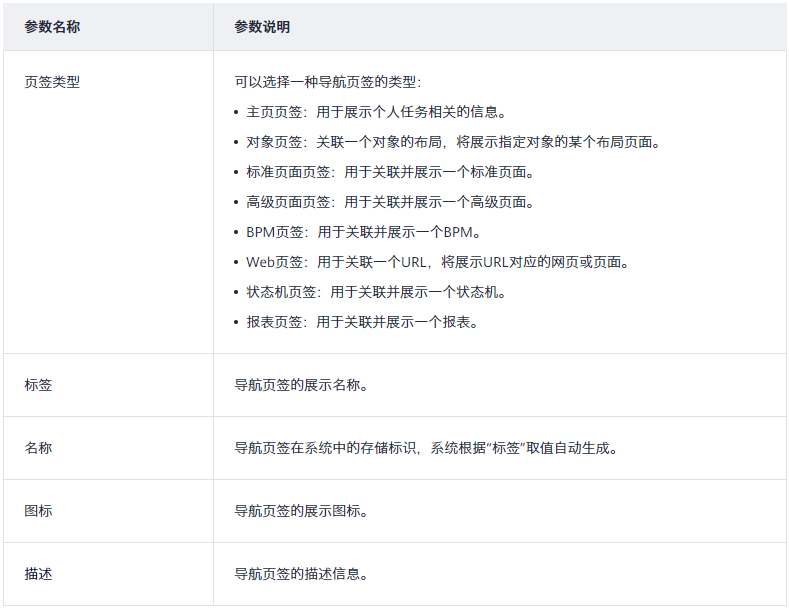
Task: Click the Web页签 bullet item
Action: [x=438, y=262]
